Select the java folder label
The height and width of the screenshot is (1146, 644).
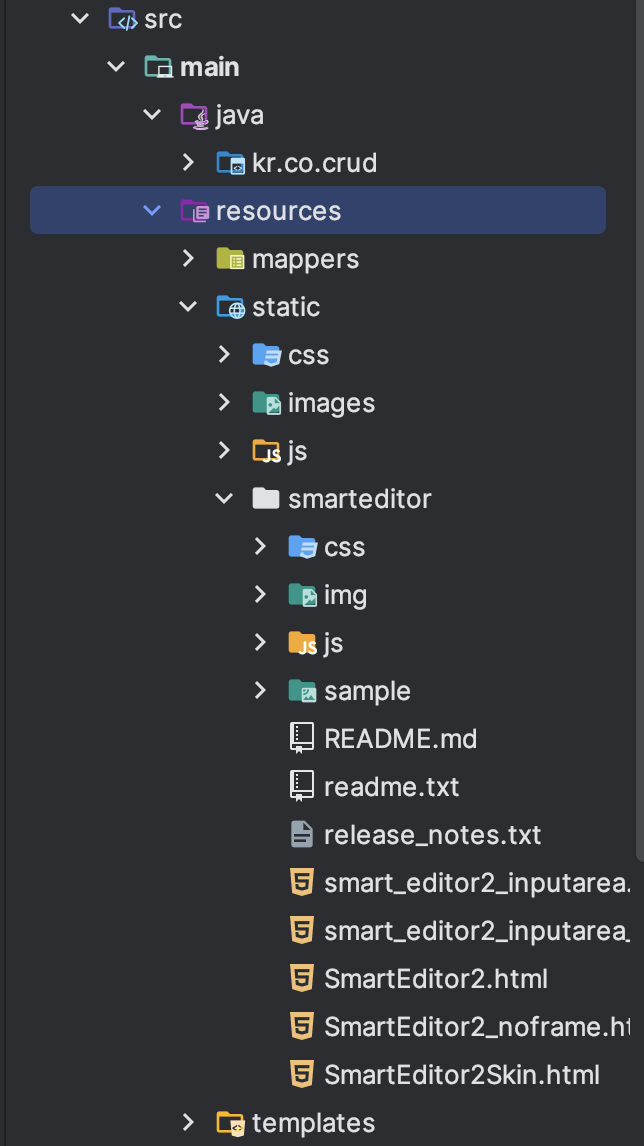coord(240,116)
